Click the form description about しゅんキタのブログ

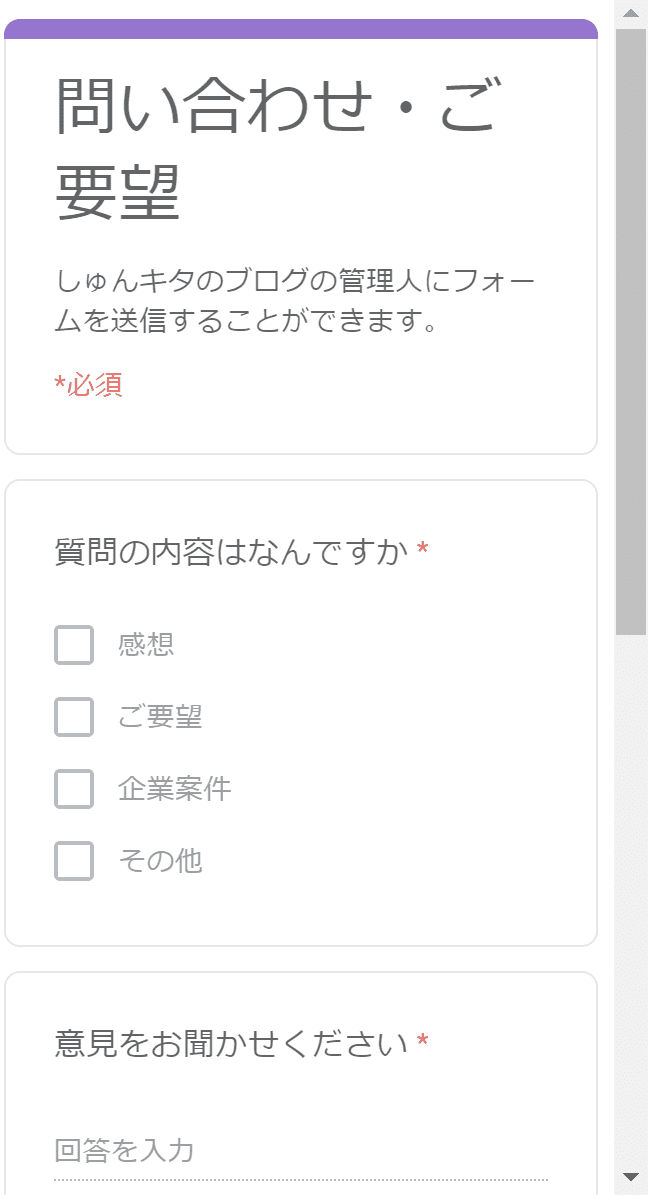(296, 302)
